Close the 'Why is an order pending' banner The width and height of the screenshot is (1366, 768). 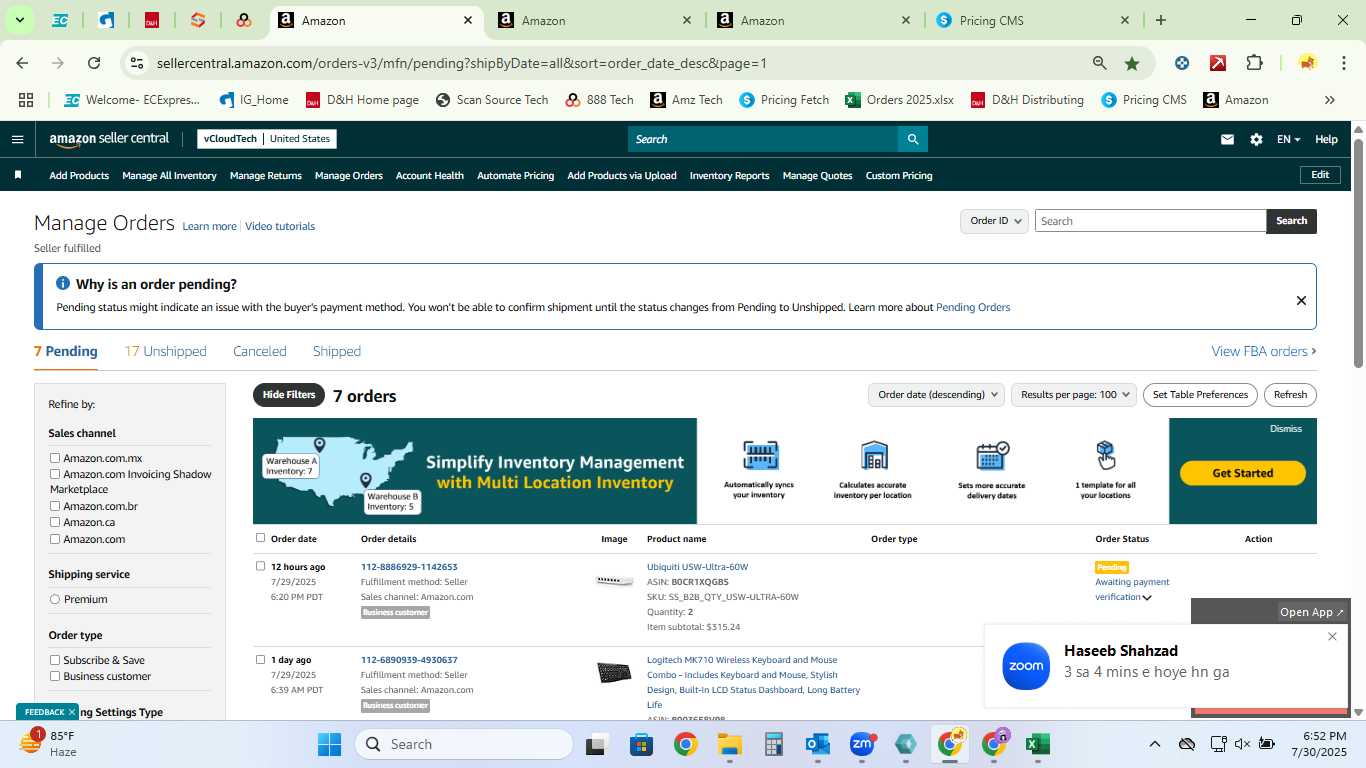click(1301, 300)
